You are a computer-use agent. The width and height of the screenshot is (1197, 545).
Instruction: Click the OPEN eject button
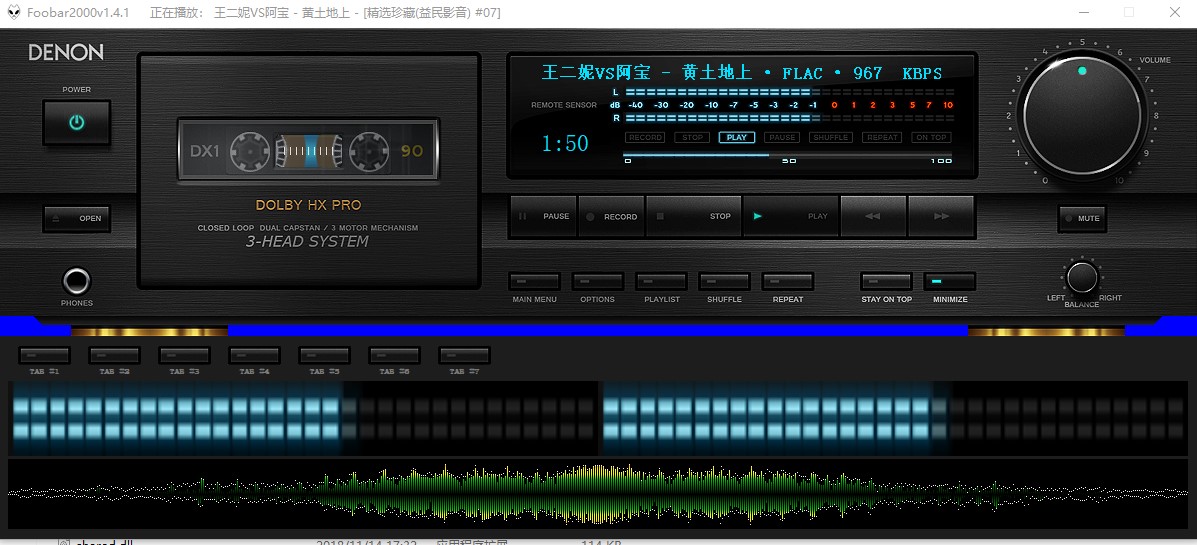76,218
